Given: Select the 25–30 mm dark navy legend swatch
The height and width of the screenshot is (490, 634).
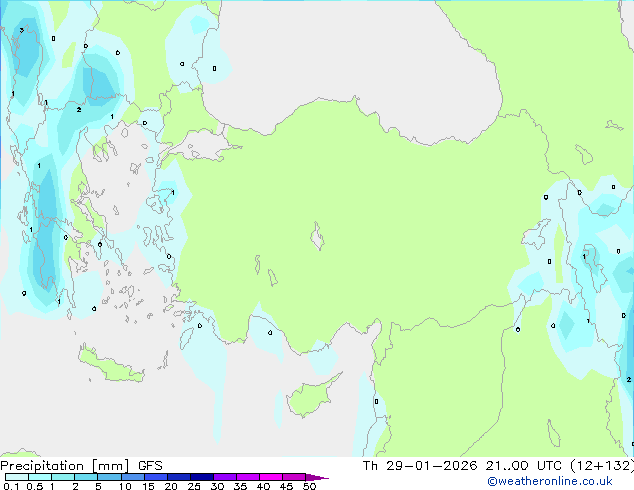Looking at the screenshot, I should point(202,477).
